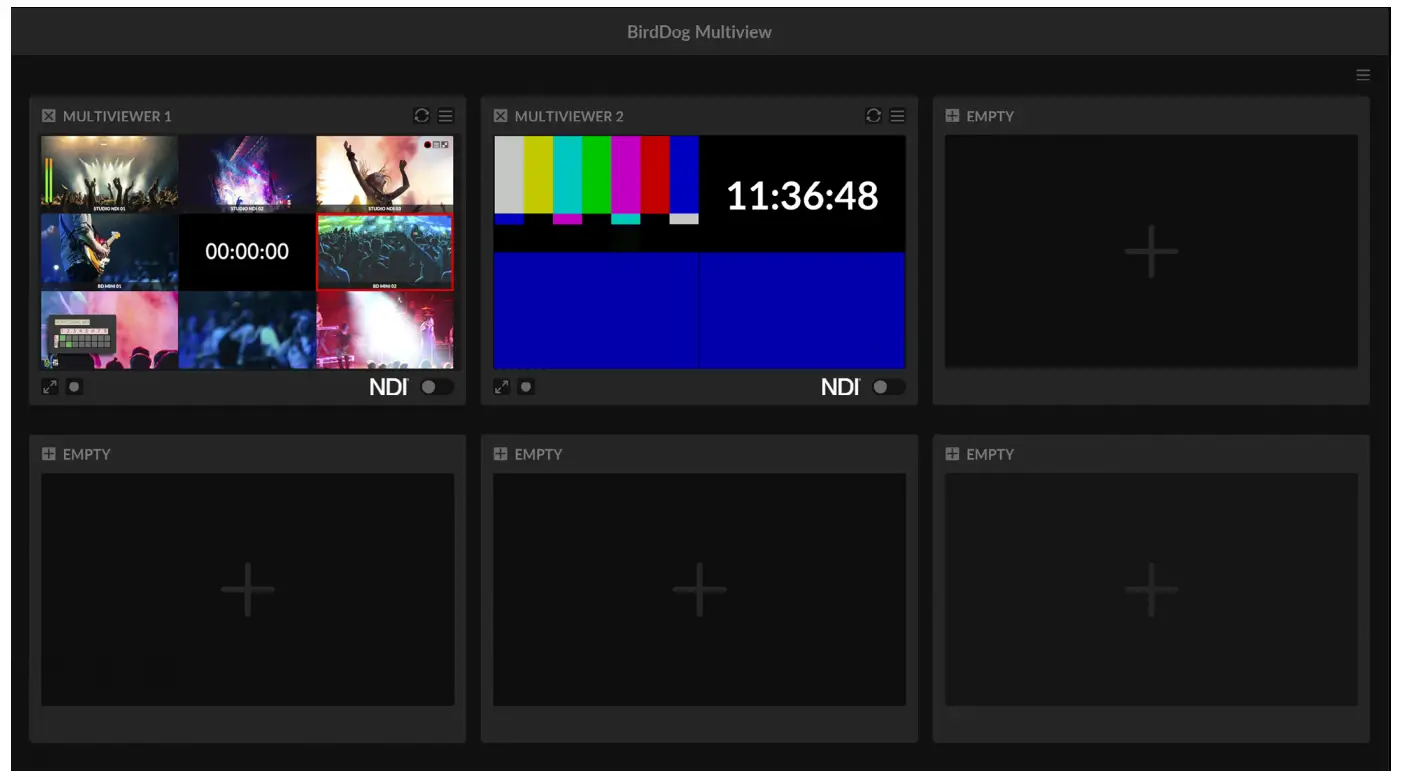This screenshot has height=777, width=1401.
Task: Refresh the Multiviewer 1 panel
Action: point(422,116)
